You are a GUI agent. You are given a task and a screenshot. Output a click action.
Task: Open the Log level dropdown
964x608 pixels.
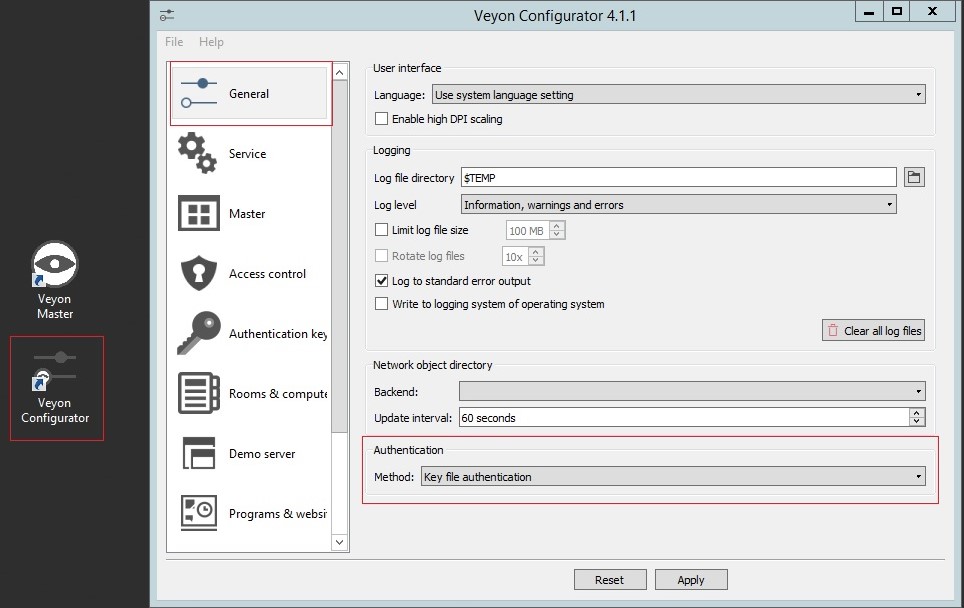[678, 203]
